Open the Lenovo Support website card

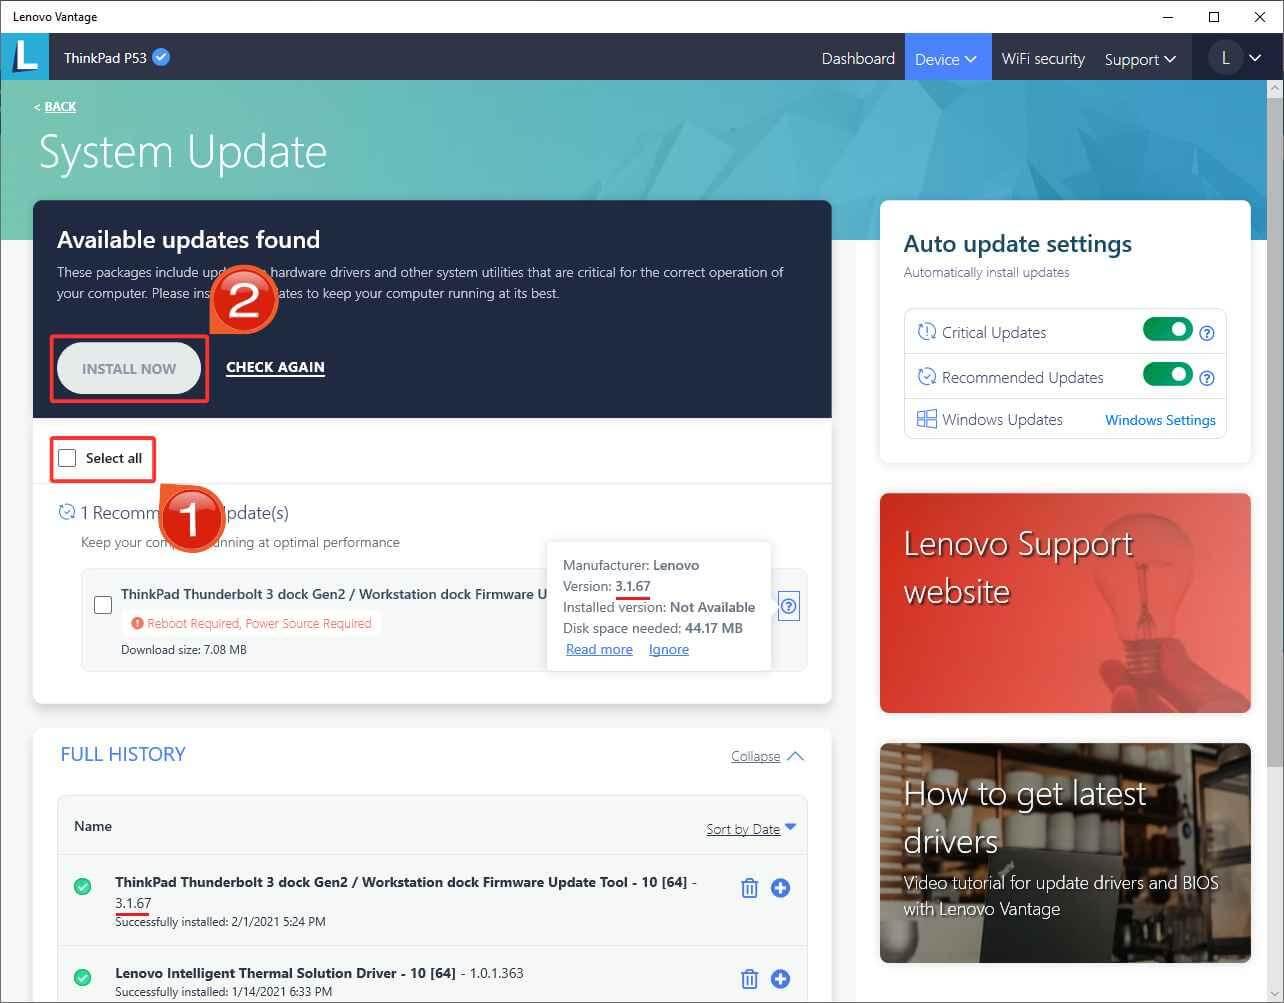(1065, 603)
